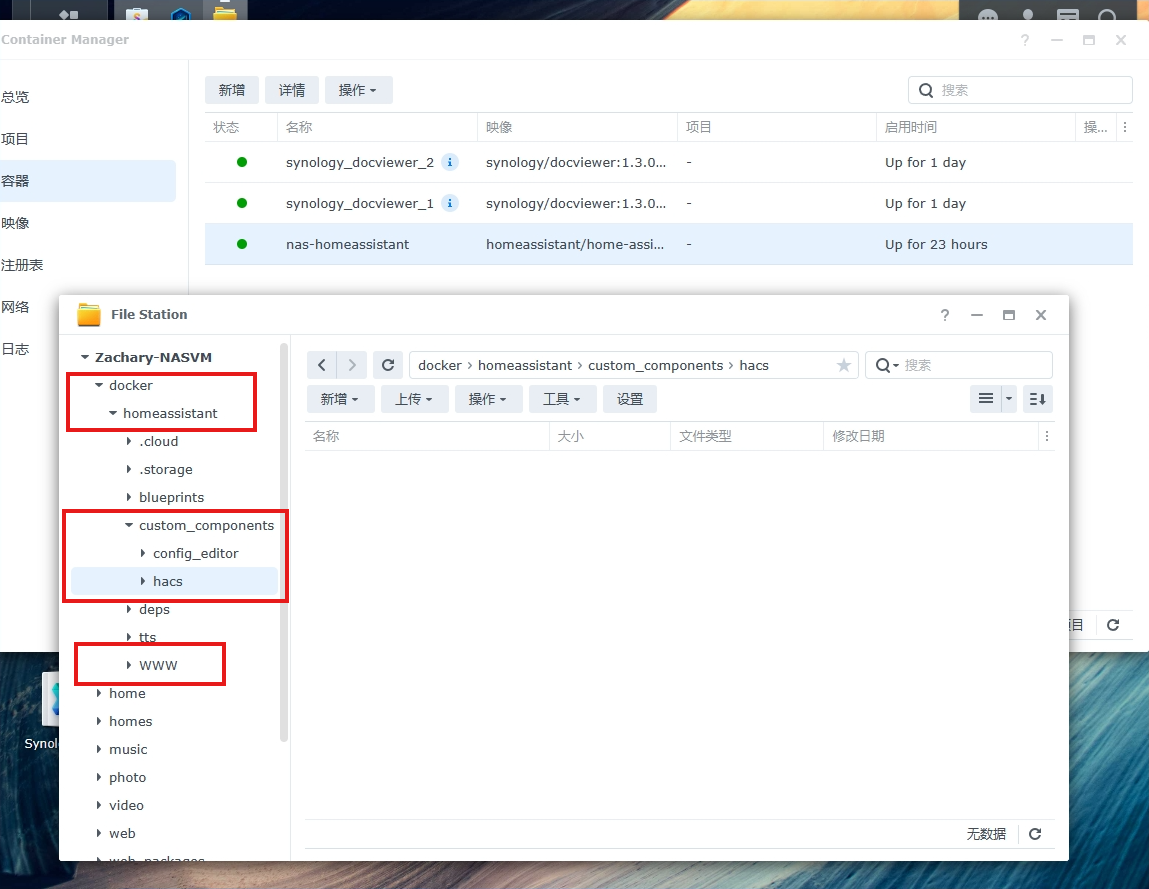Image resolution: width=1149 pixels, height=889 pixels.
Task: Open the 操作 dropdown in File Station
Action: (488, 399)
